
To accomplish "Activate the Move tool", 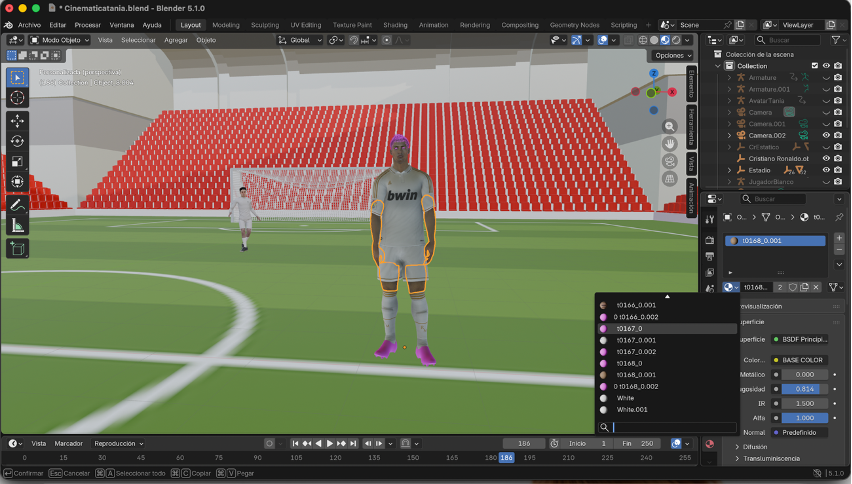I will click(x=17, y=121).
